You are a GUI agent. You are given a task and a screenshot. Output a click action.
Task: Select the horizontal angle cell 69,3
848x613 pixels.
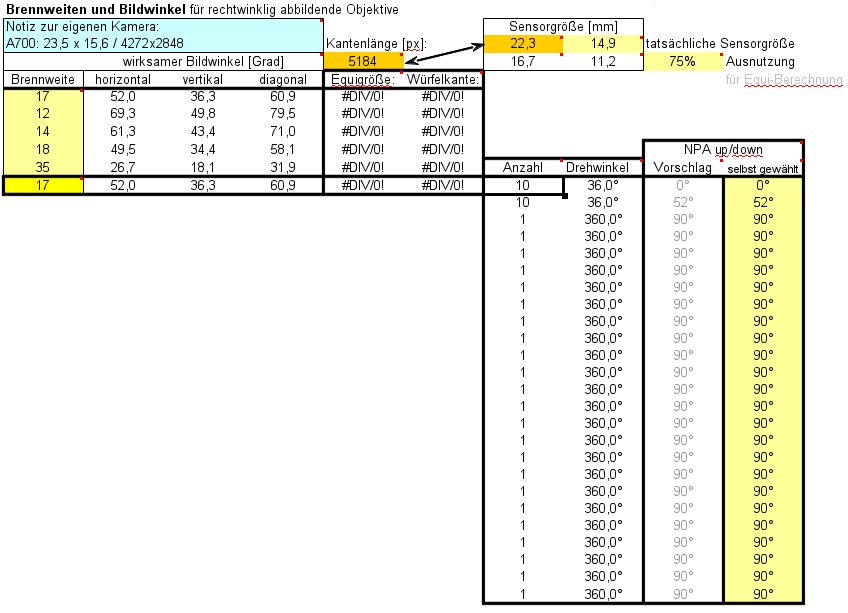[123, 114]
